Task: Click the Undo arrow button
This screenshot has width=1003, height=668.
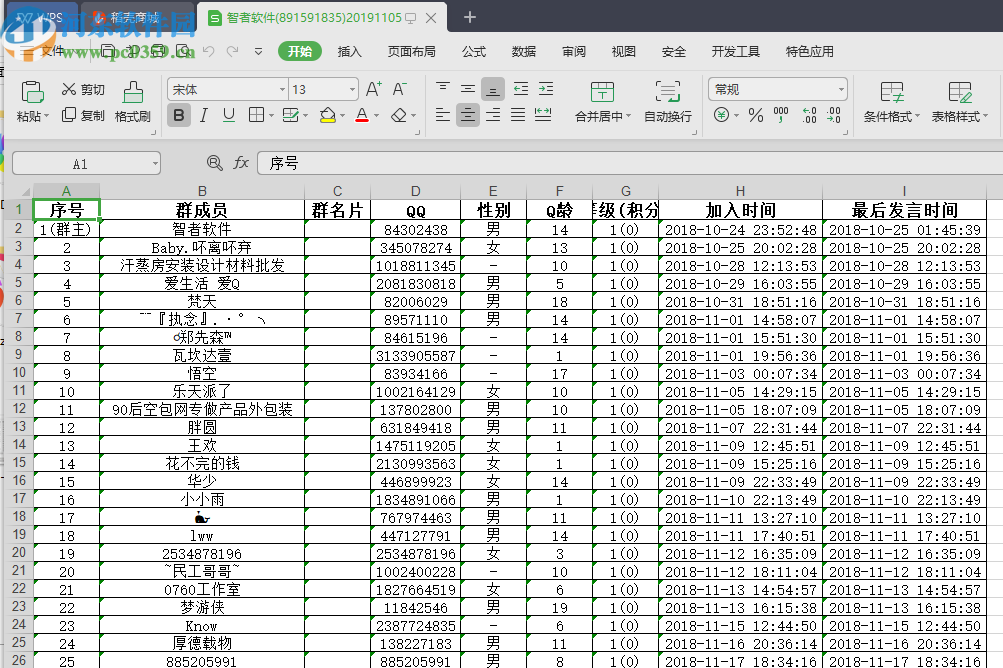Action: [208, 51]
